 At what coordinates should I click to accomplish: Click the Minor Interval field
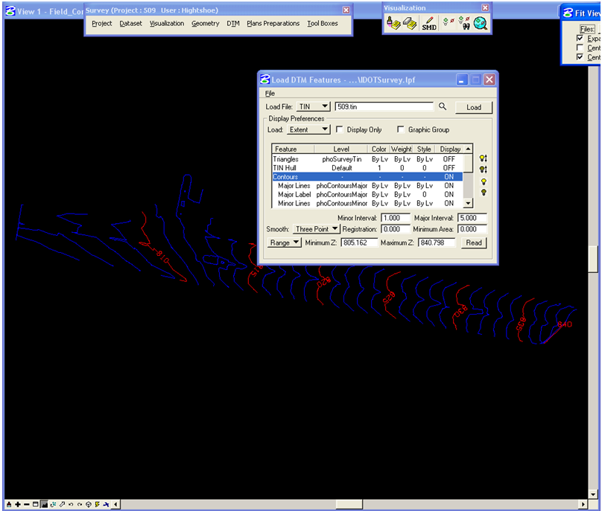click(x=395, y=218)
